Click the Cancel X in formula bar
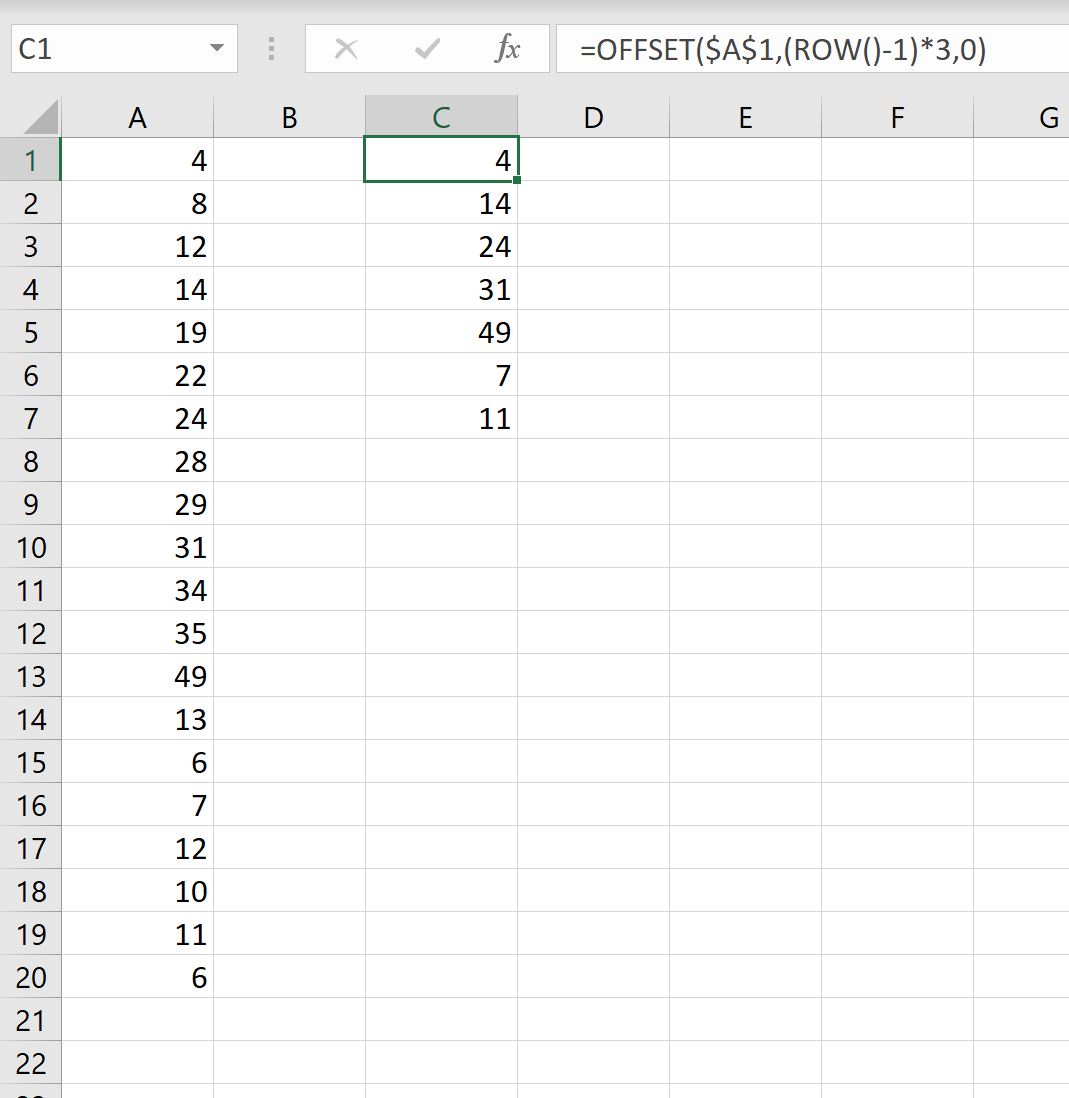The image size is (1069, 1098). click(x=345, y=48)
